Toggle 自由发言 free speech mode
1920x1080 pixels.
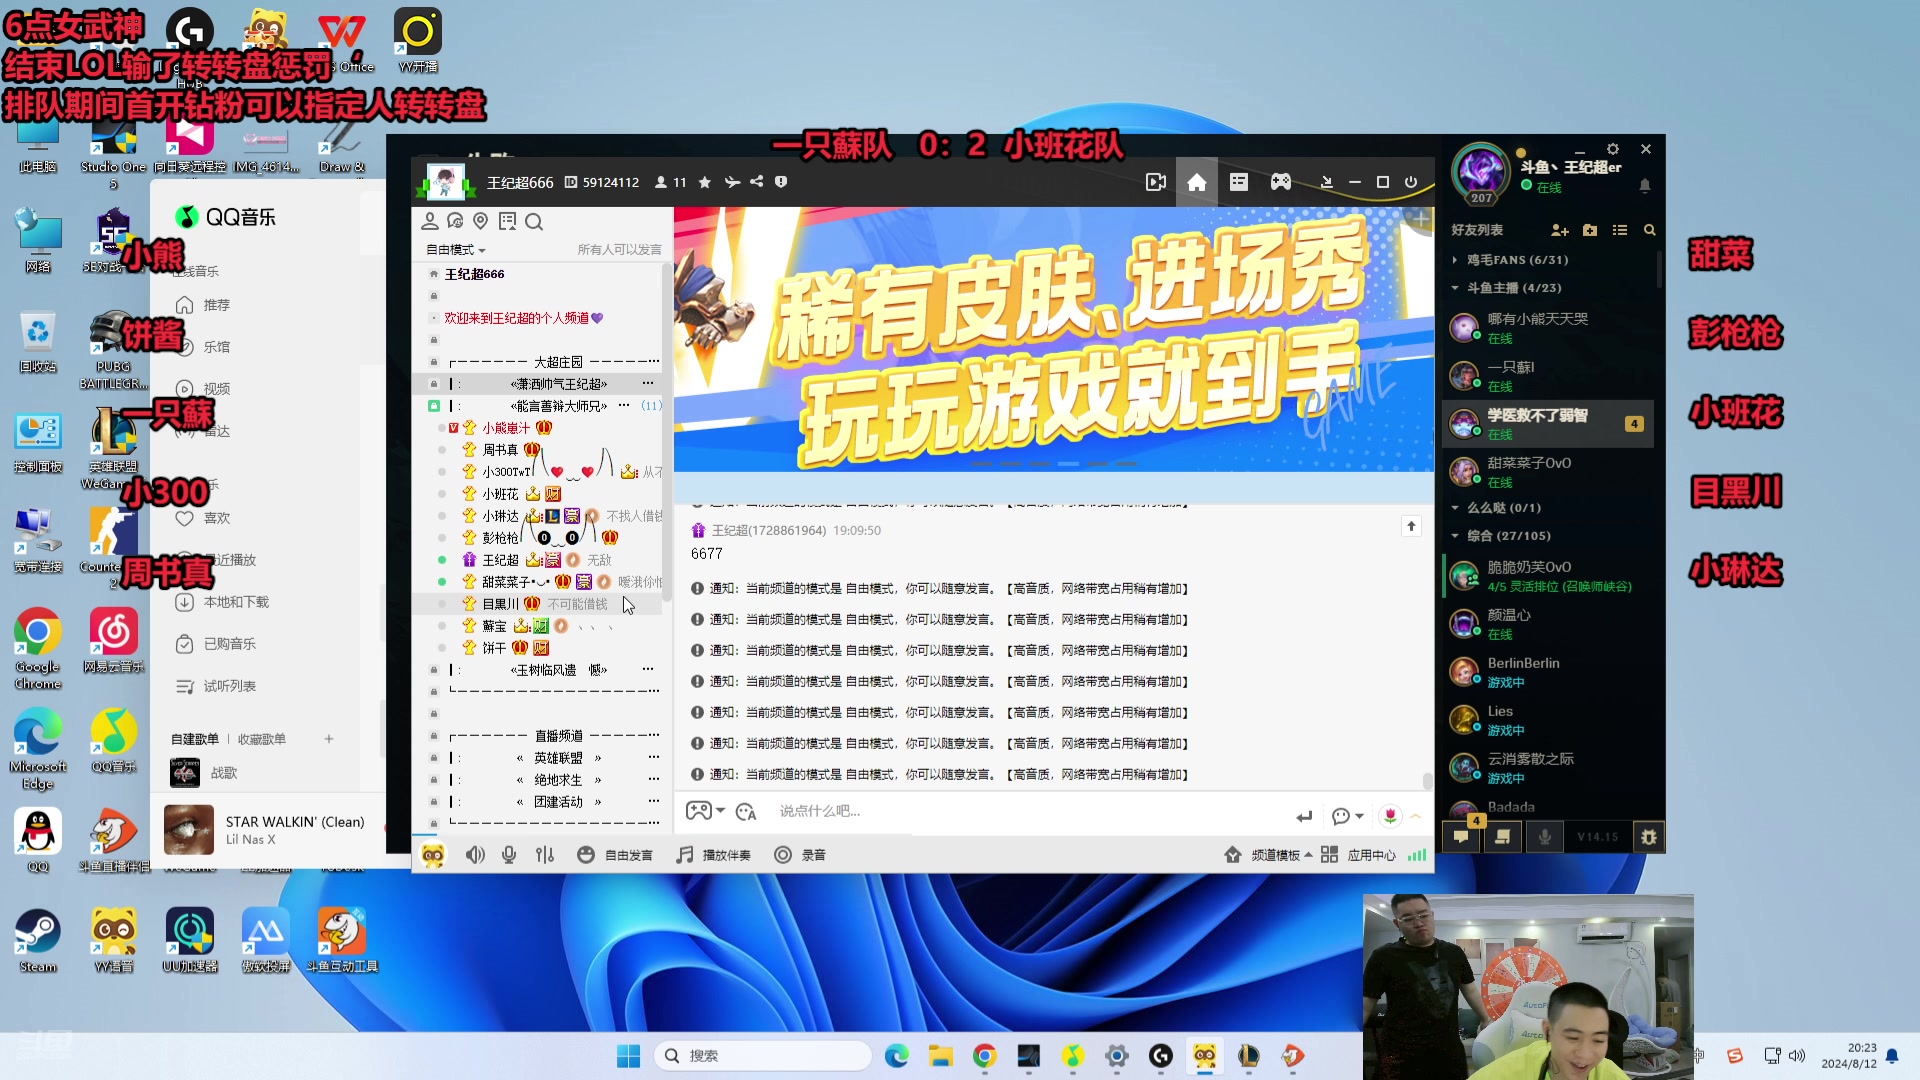click(x=615, y=855)
